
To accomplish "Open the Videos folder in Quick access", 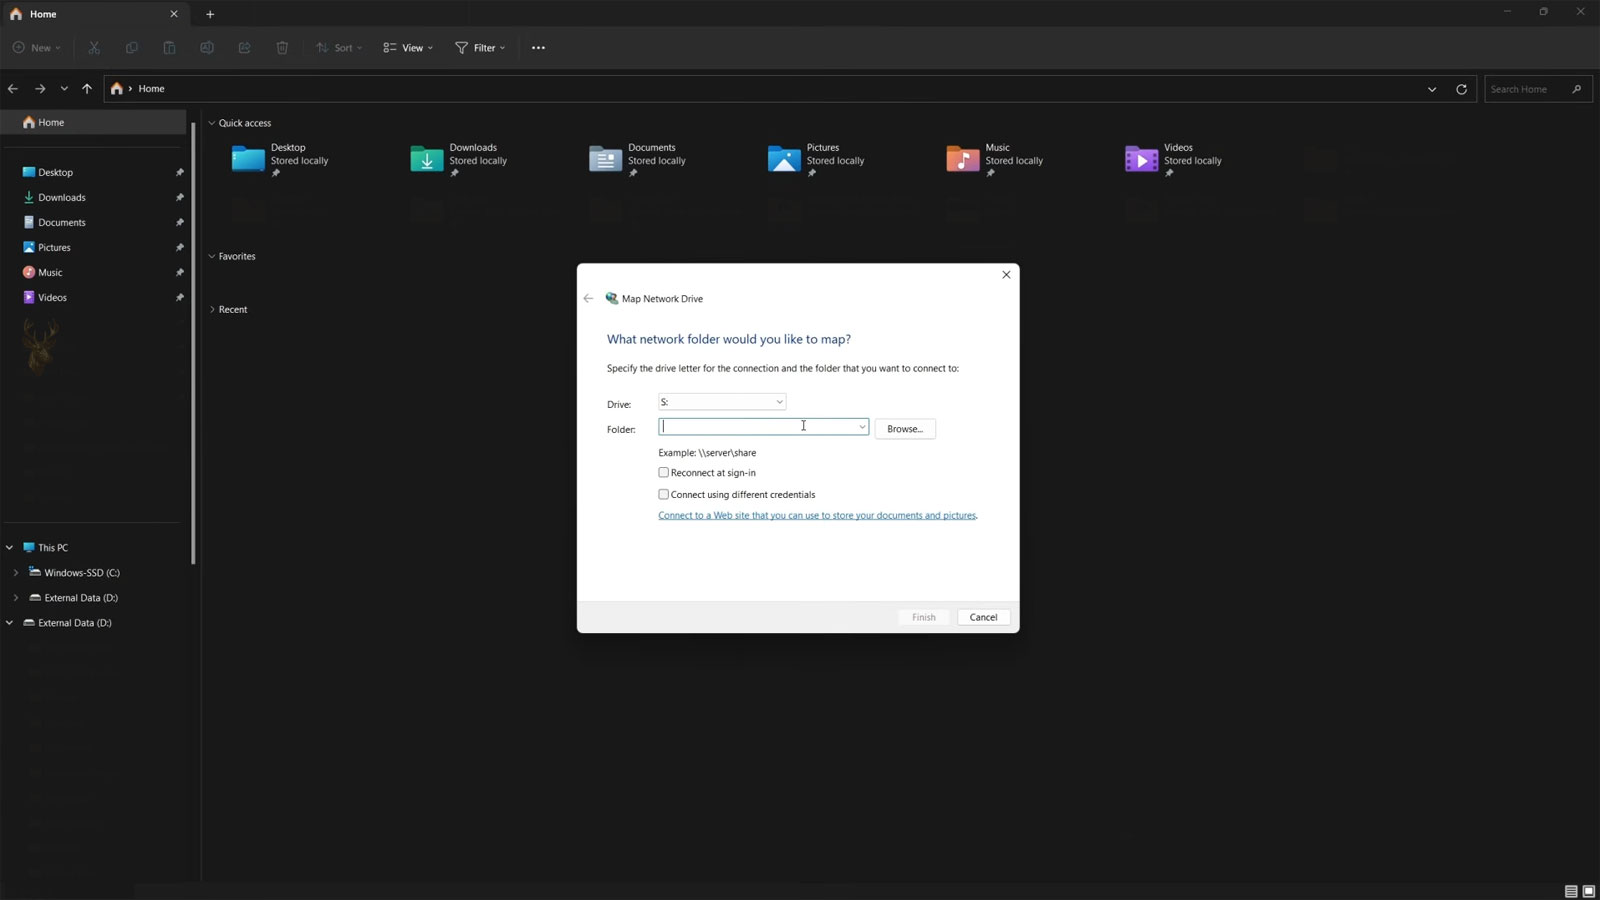I will click(1174, 159).
